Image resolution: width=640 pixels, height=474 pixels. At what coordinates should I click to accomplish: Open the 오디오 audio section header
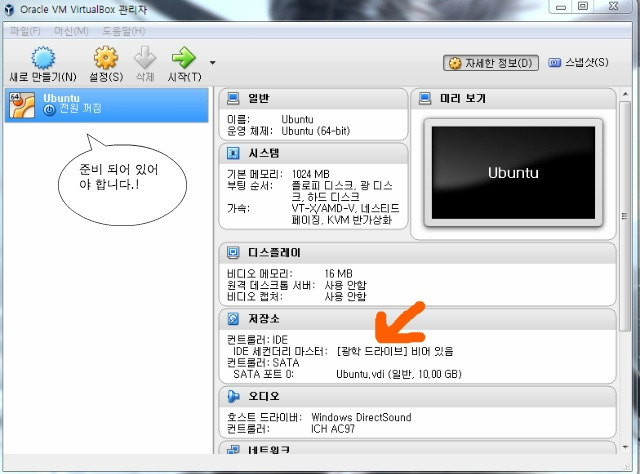(x=417, y=396)
